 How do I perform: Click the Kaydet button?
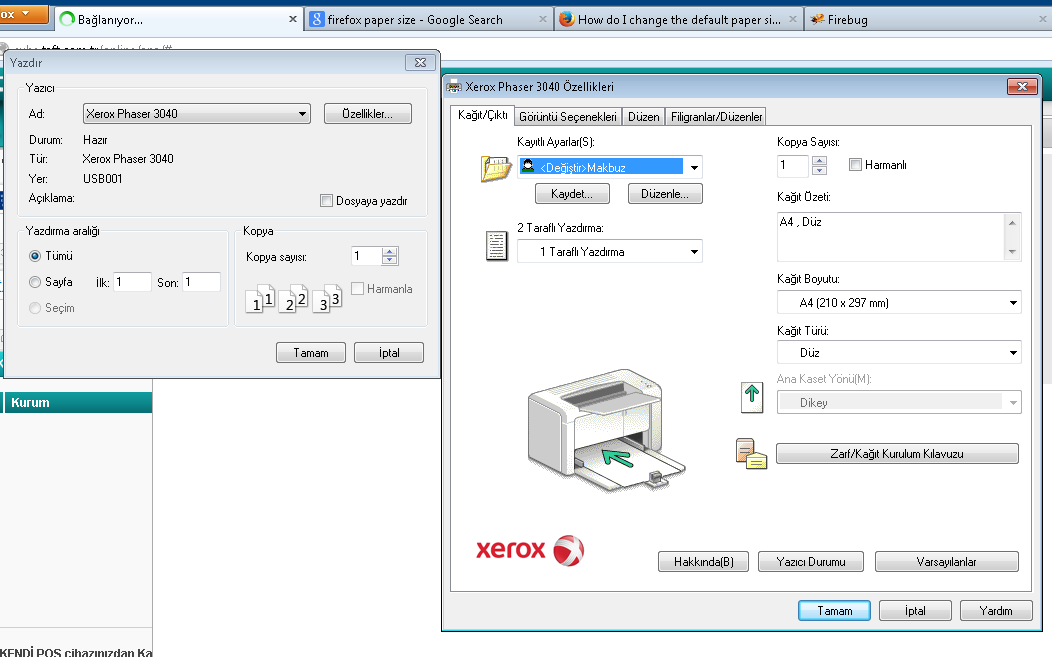tap(572, 194)
